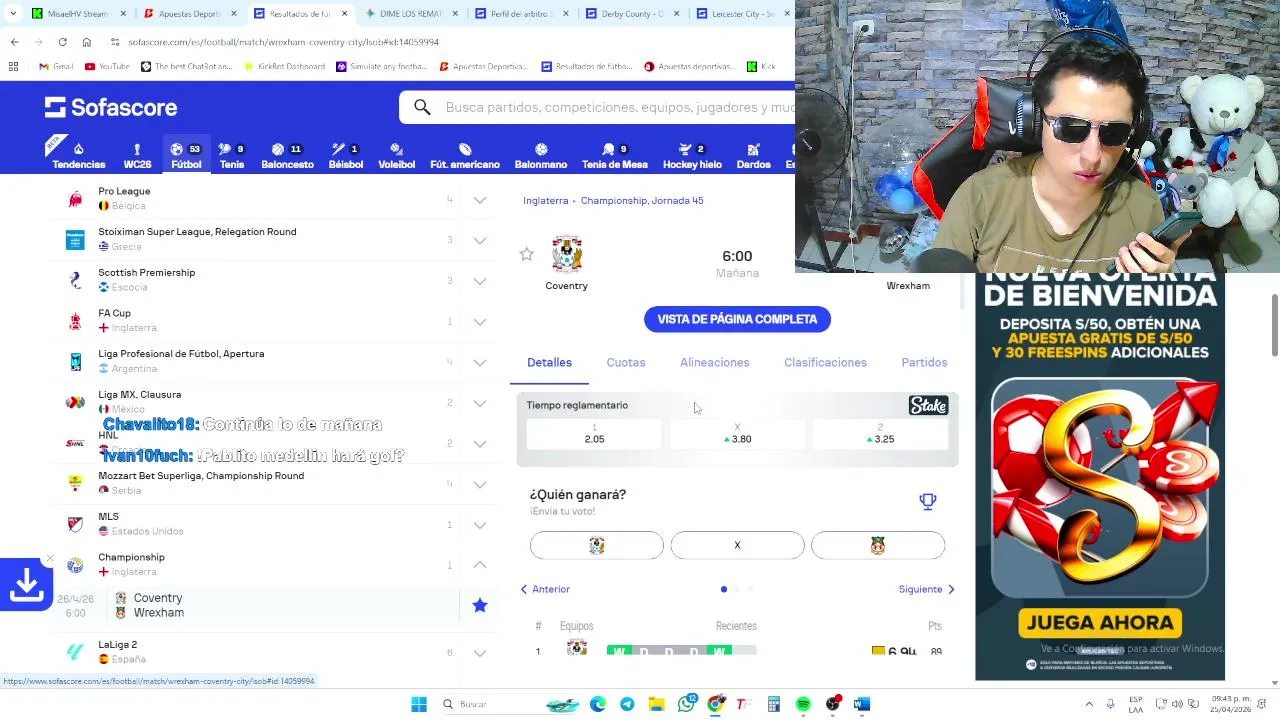1280x720 pixels.
Task: Vote for Wrexham to win
Action: pos(878,545)
